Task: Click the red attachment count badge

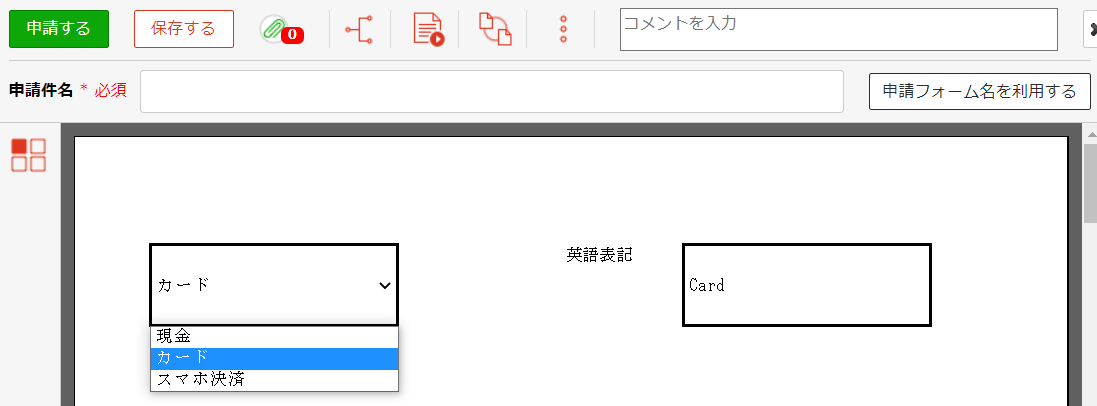Action: [x=292, y=36]
